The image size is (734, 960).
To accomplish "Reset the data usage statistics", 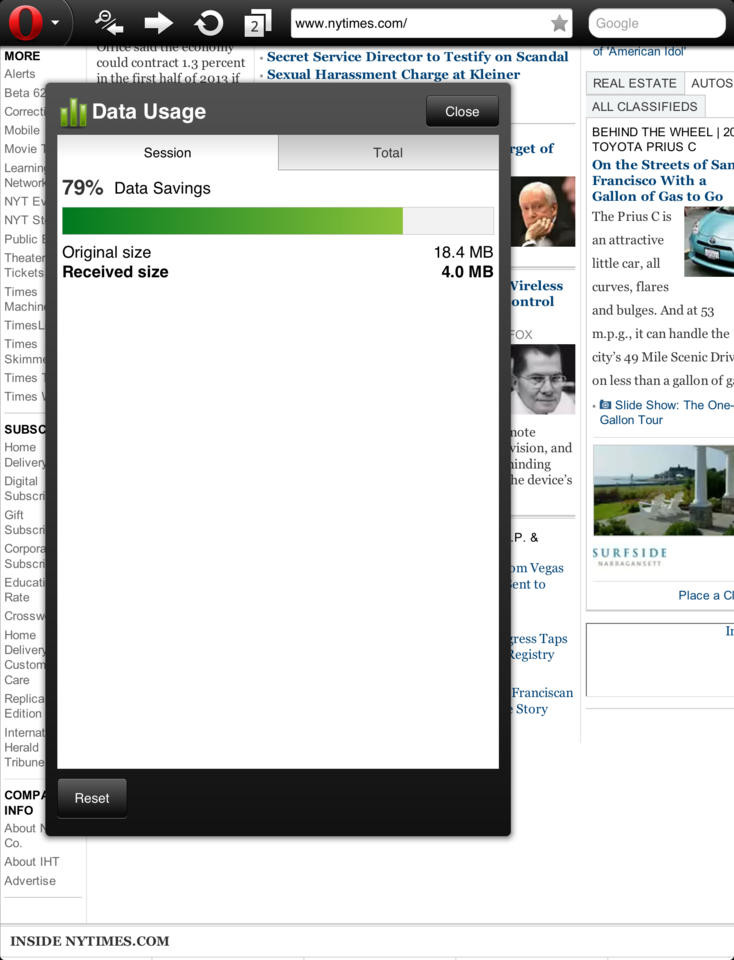I will tap(92, 798).
